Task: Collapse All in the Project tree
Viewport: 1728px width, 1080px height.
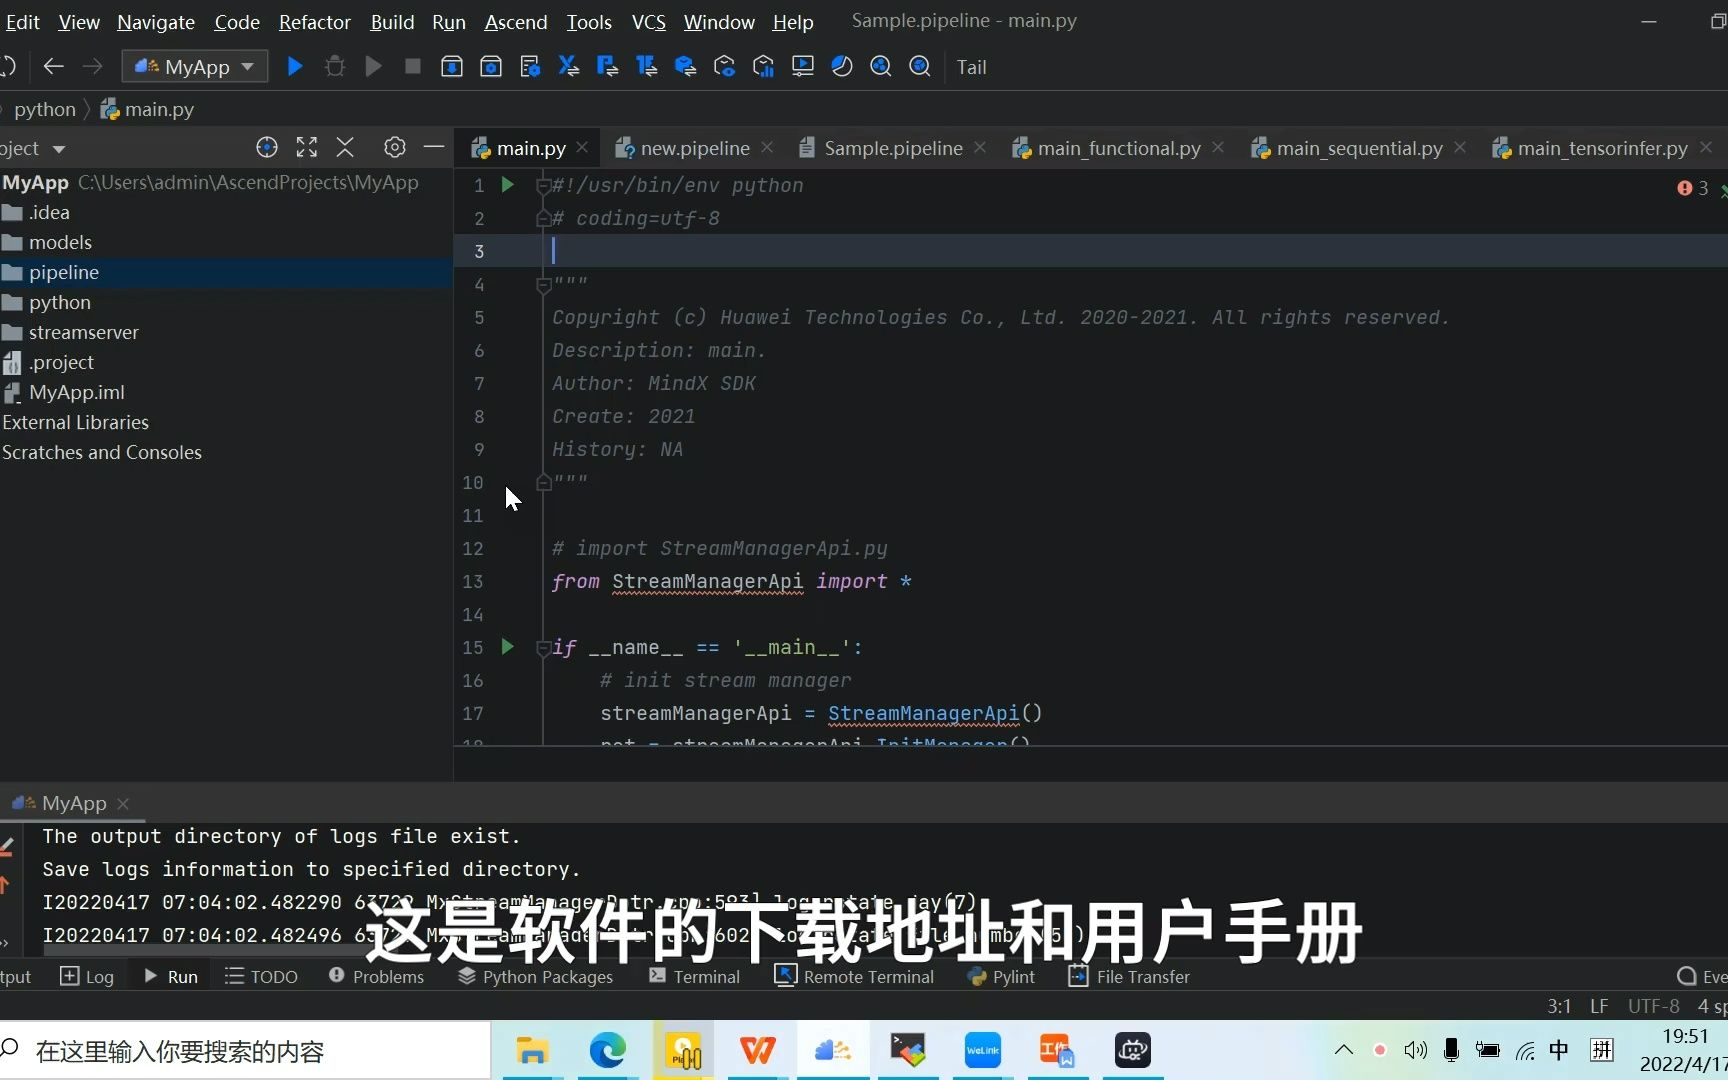Action: coord(345,147)
